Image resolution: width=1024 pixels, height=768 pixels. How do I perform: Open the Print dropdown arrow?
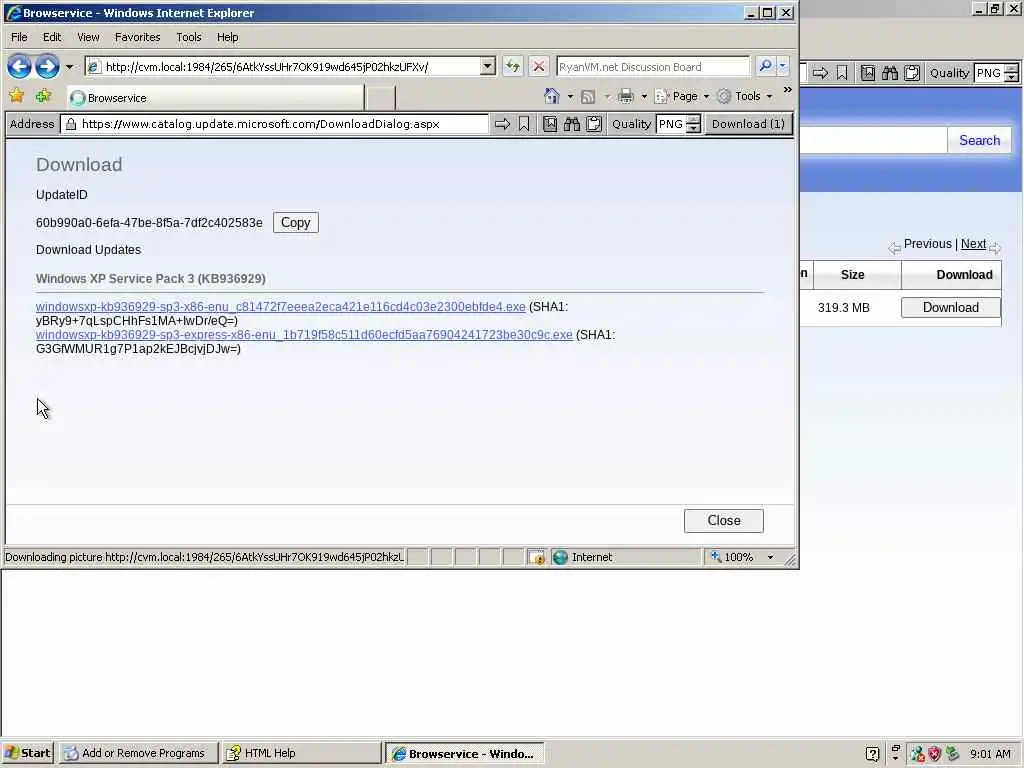pos(644,97)
